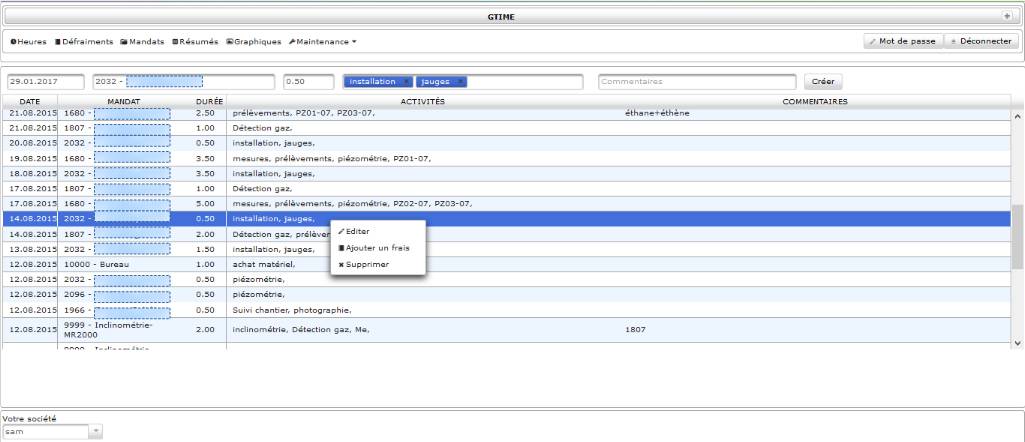Screen dimensions: 1025x442
Task: Open the Mandats section
Action: tap(143, 41)
